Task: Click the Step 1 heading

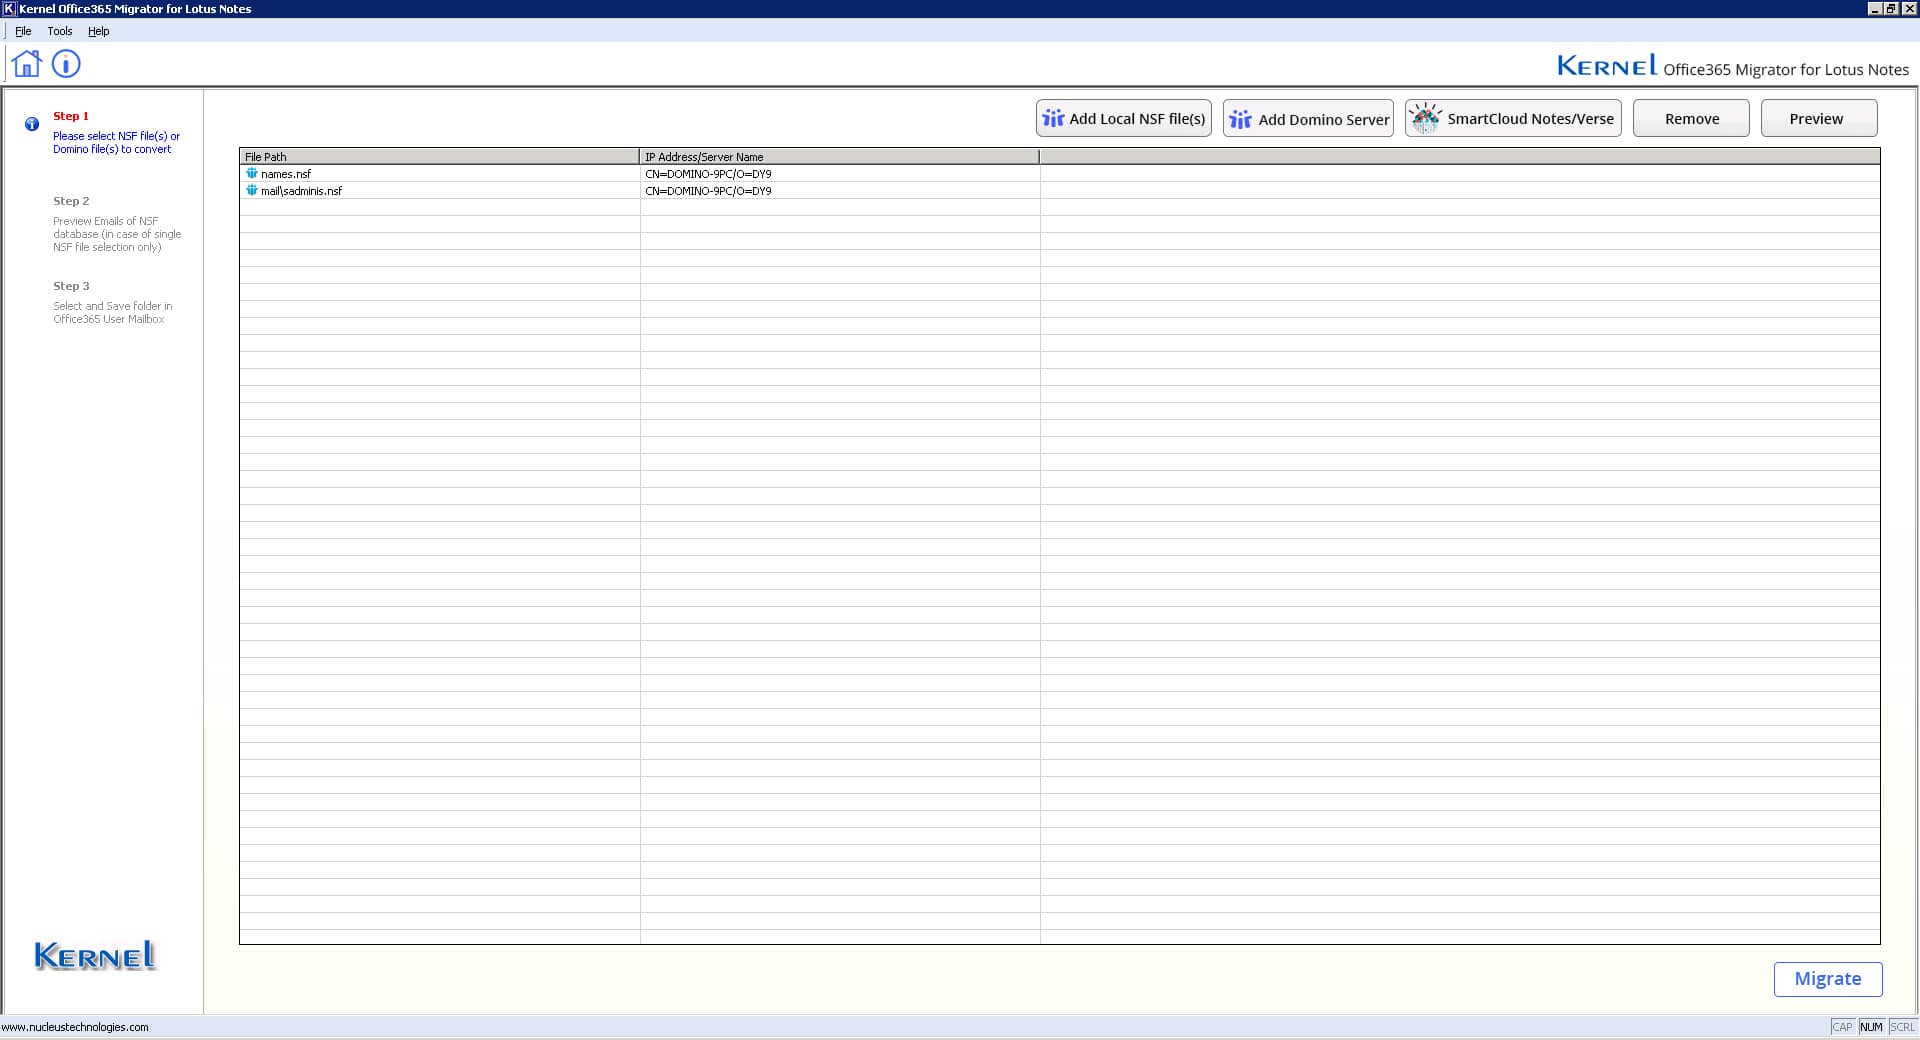Action: pos(71,116)
